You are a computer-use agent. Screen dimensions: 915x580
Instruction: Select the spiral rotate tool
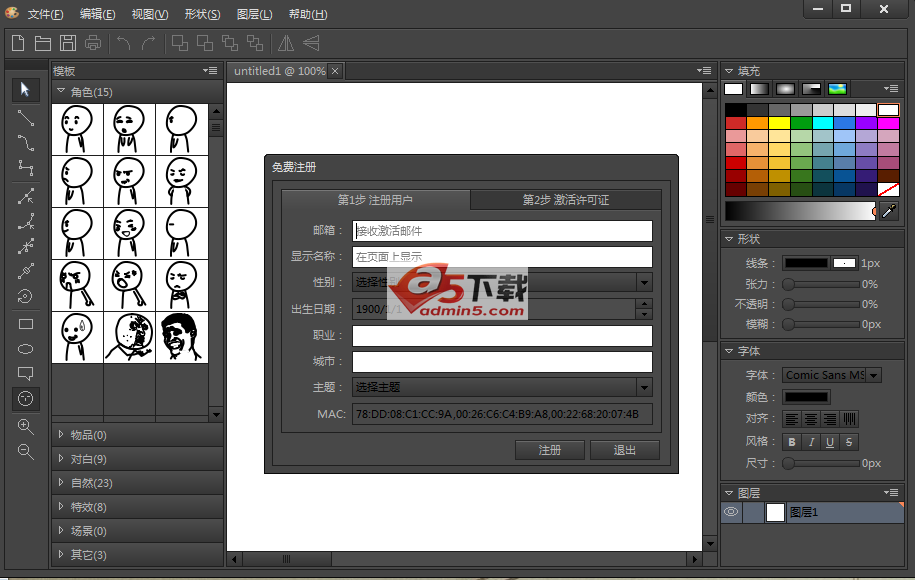click(26, 296)
